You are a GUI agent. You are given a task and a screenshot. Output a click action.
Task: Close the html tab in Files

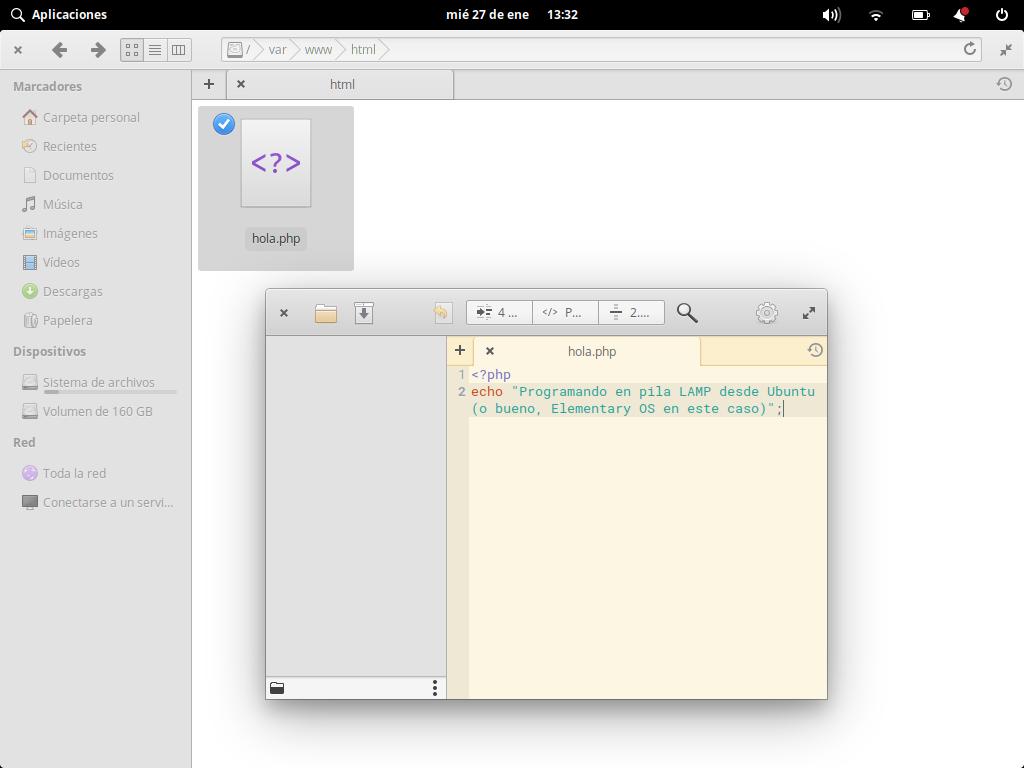pos(241,84)
